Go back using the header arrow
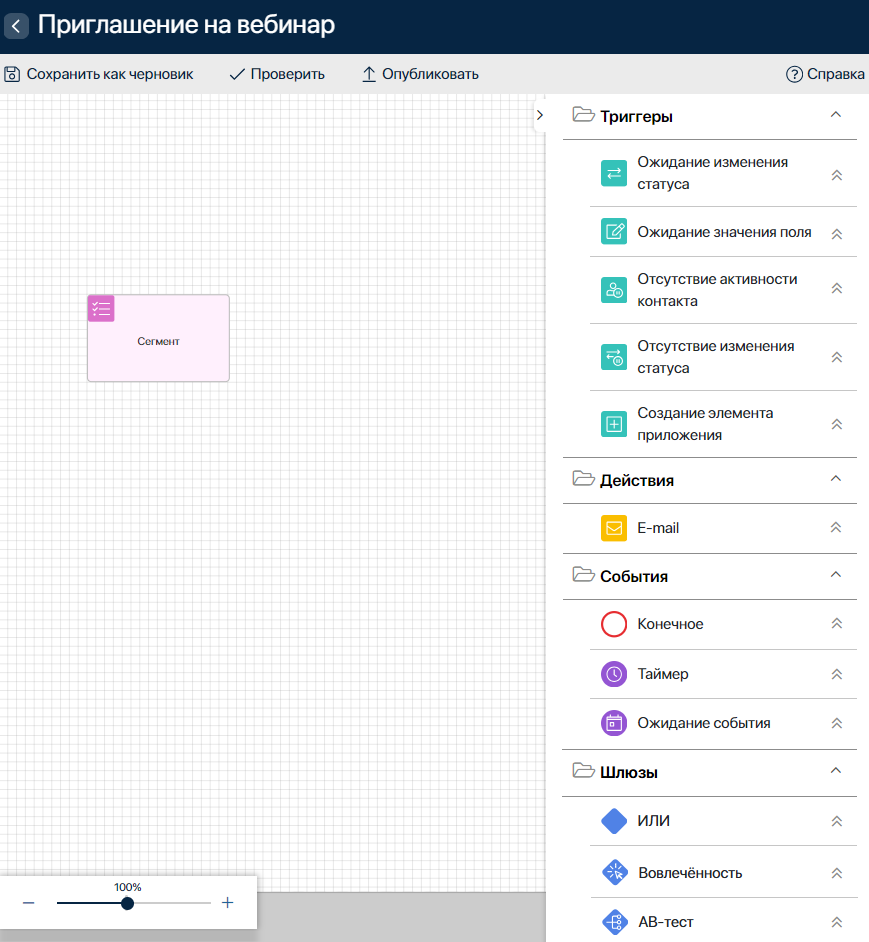 tap(16, 26)
